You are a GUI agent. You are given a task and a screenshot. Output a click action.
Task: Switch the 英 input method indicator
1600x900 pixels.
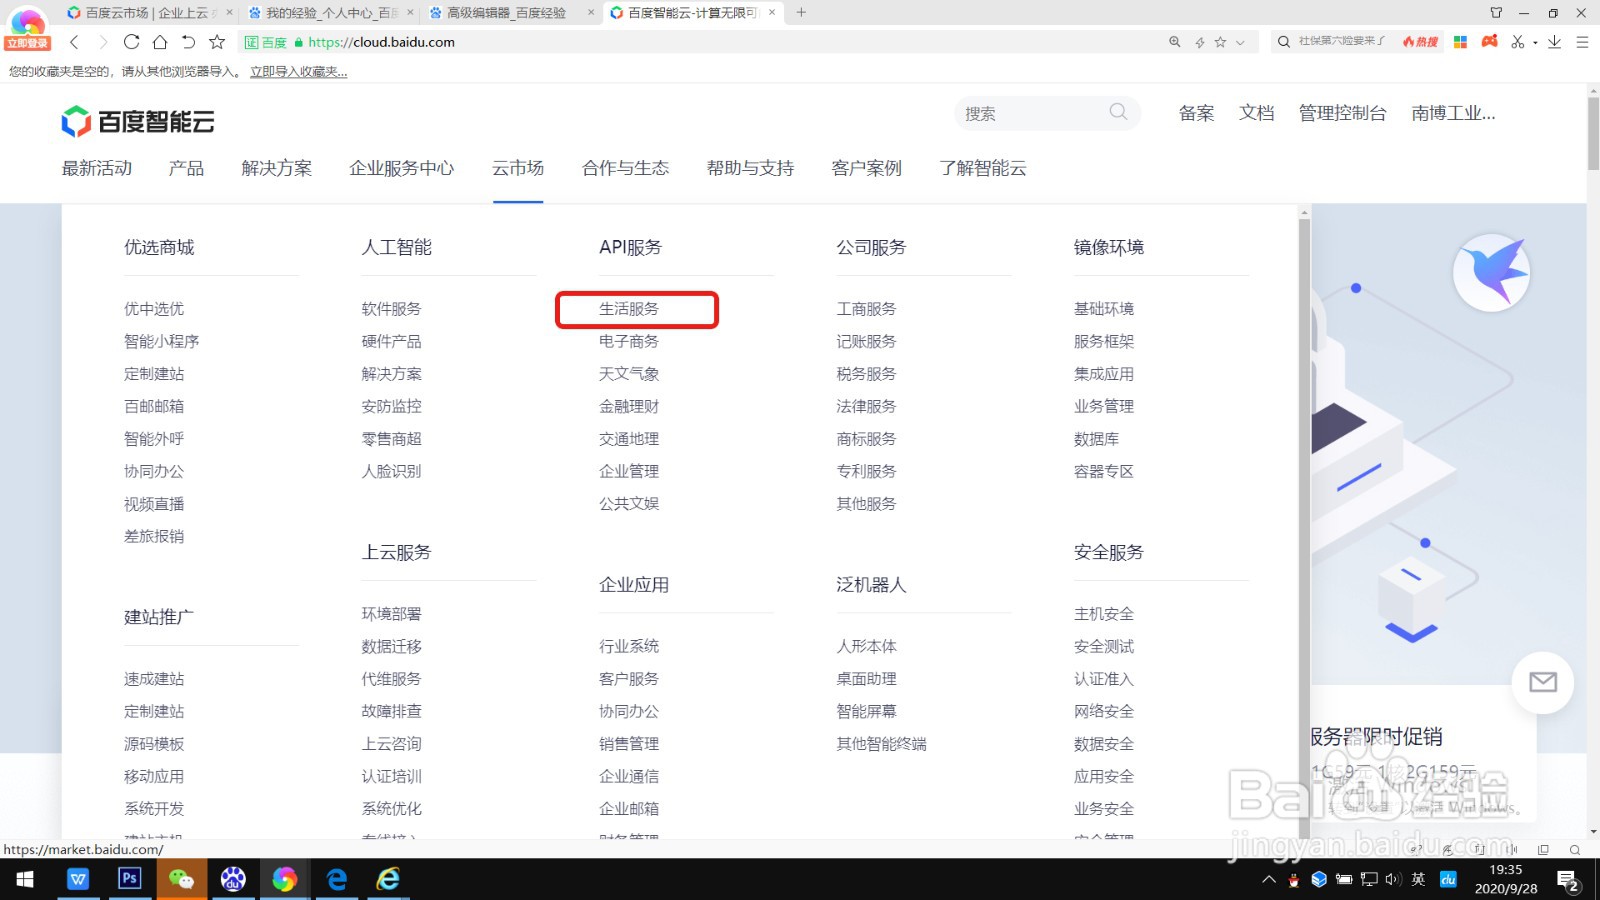pyautogui.click(x=1418, y=879)
